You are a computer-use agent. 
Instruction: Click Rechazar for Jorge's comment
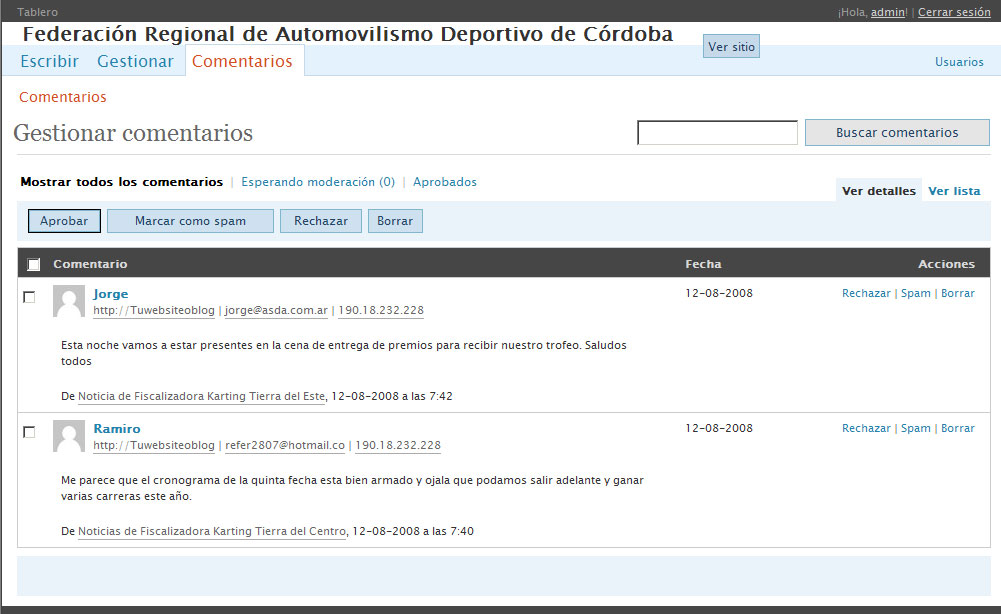866,294
